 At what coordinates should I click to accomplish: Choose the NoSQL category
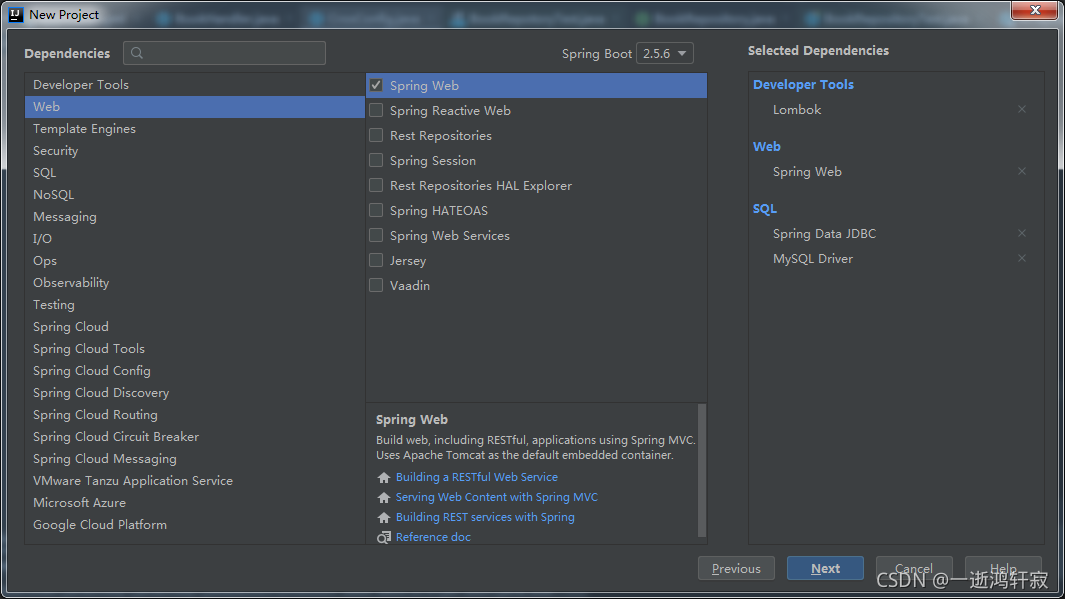click(x=195, y=195)
